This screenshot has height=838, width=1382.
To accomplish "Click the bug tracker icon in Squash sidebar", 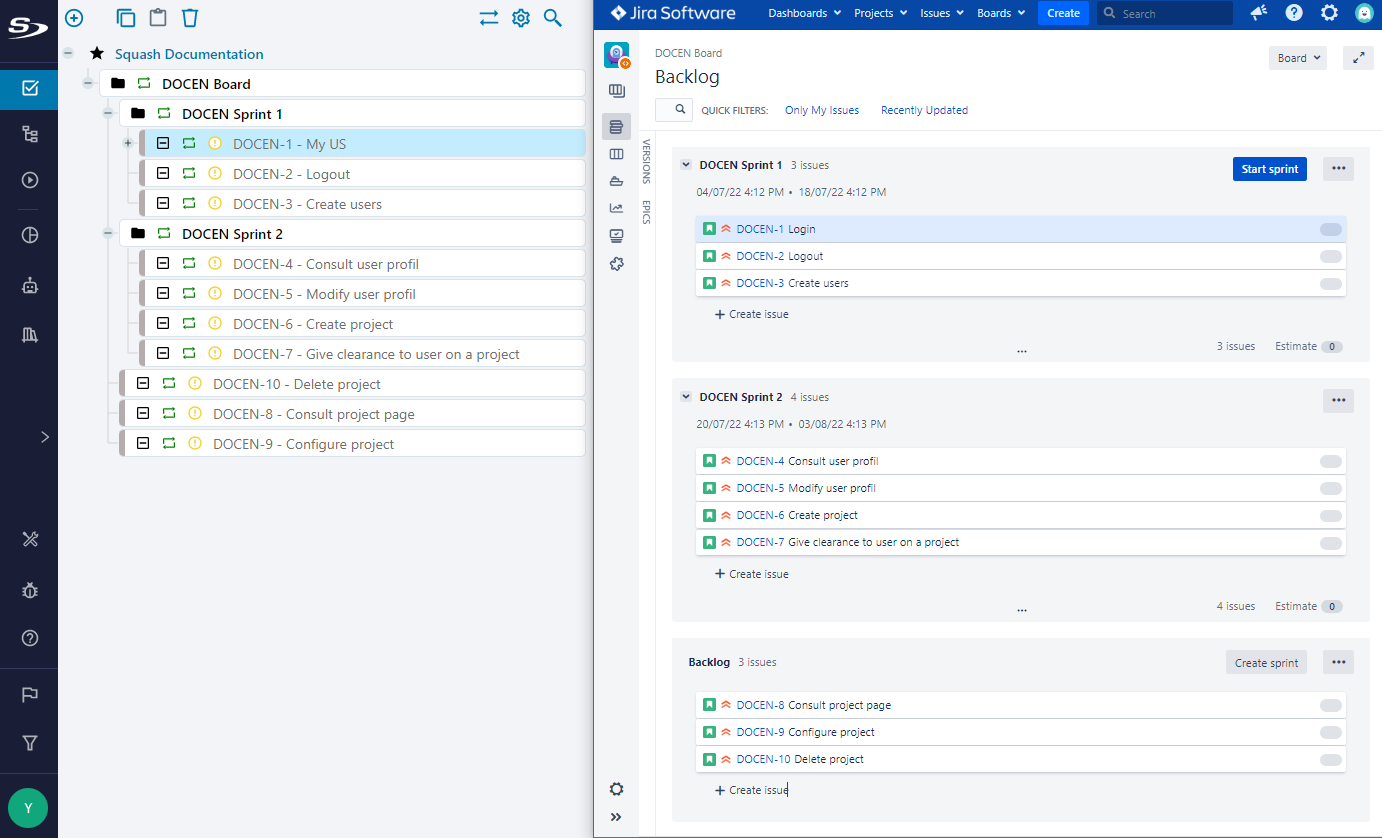I will coord(30,590).
